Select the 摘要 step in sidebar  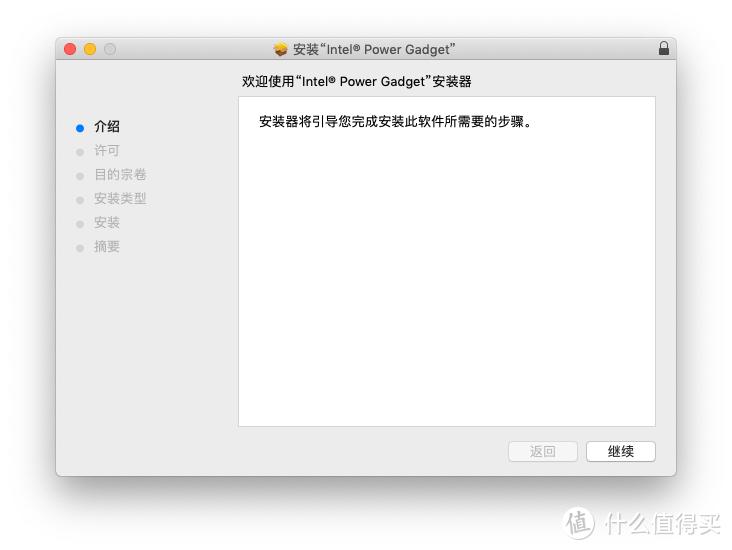107,247
